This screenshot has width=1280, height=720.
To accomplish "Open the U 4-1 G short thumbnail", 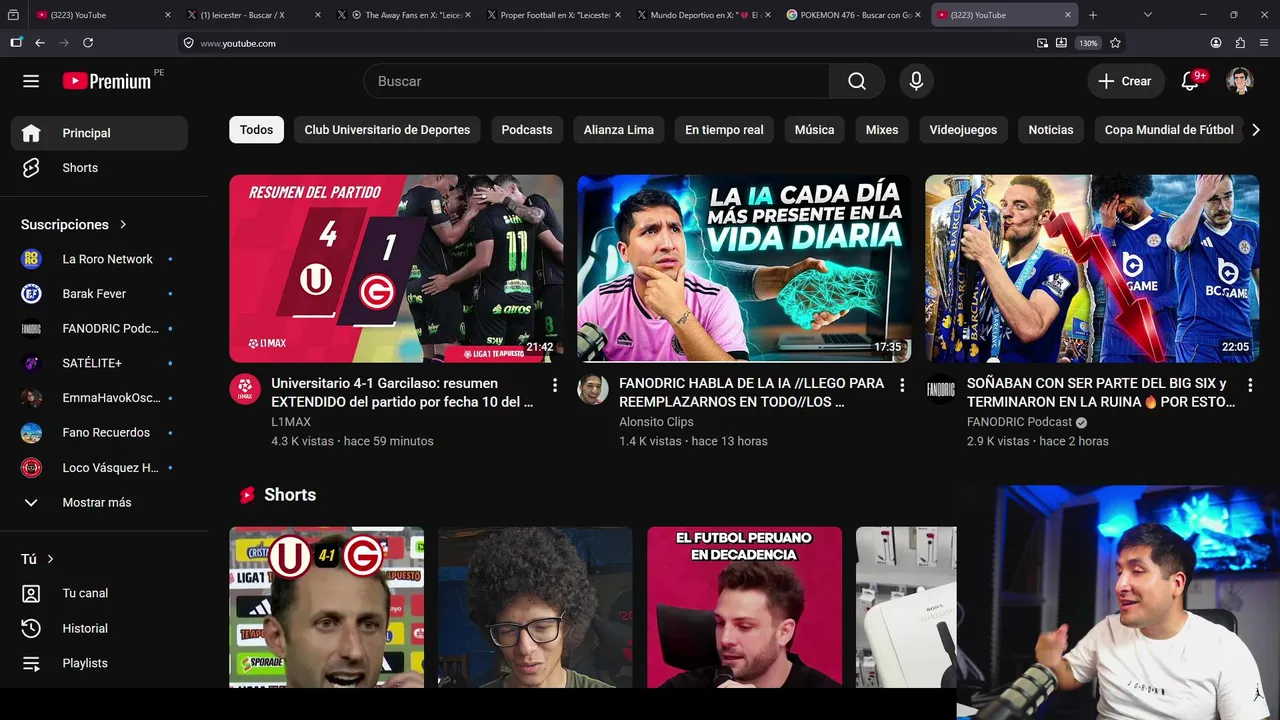I will point(326,607).
